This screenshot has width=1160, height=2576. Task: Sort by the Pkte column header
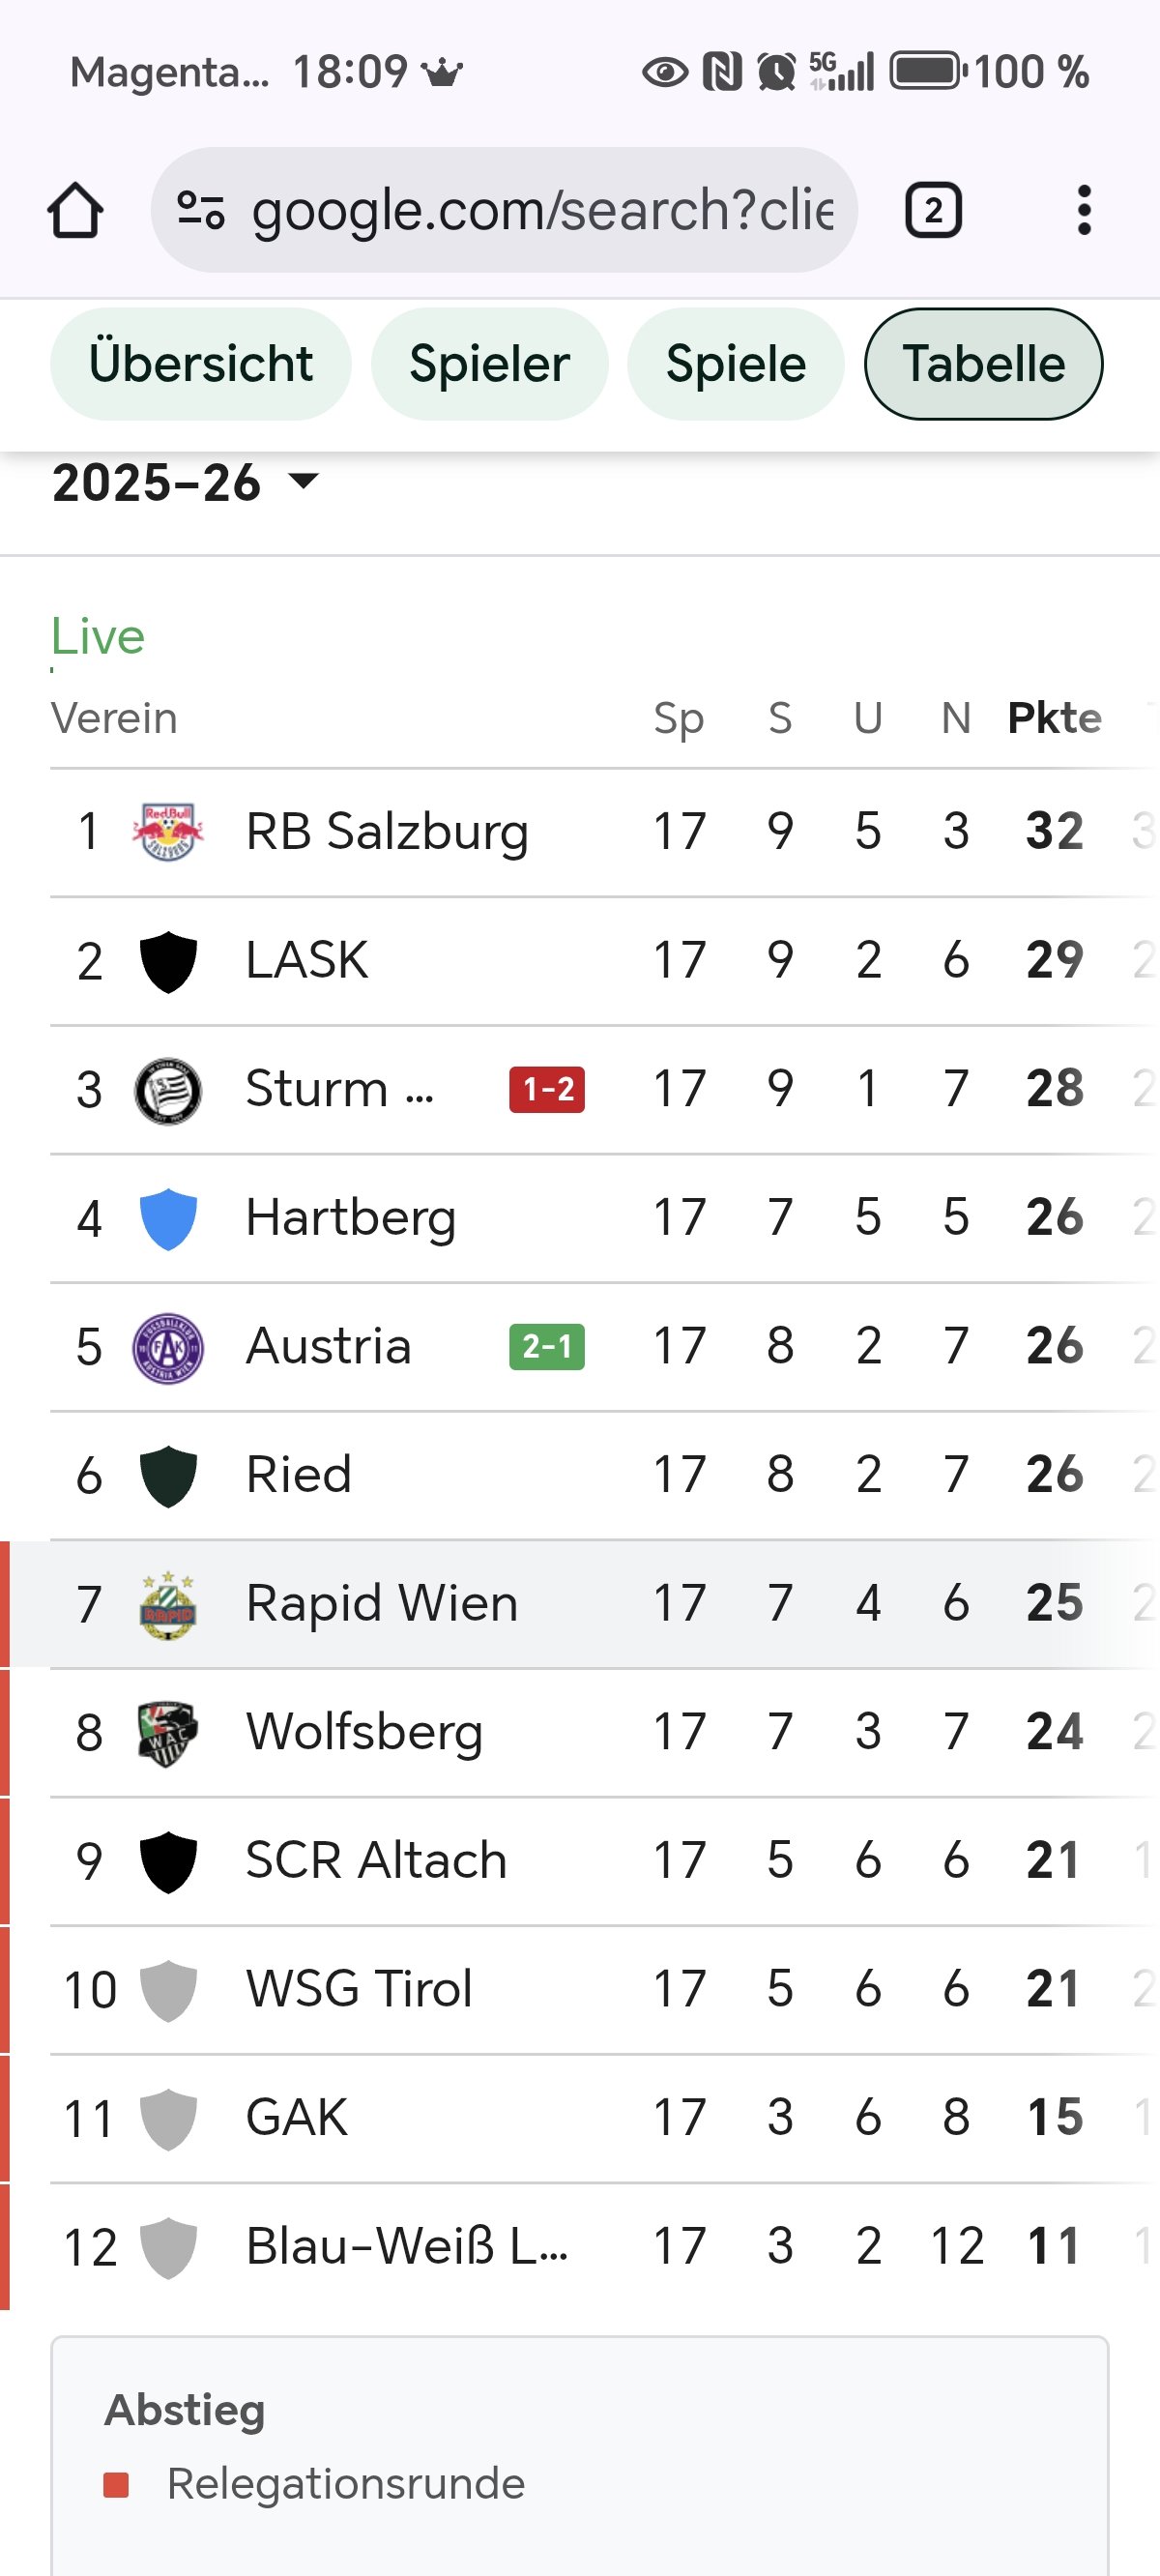coord(1054,718)
